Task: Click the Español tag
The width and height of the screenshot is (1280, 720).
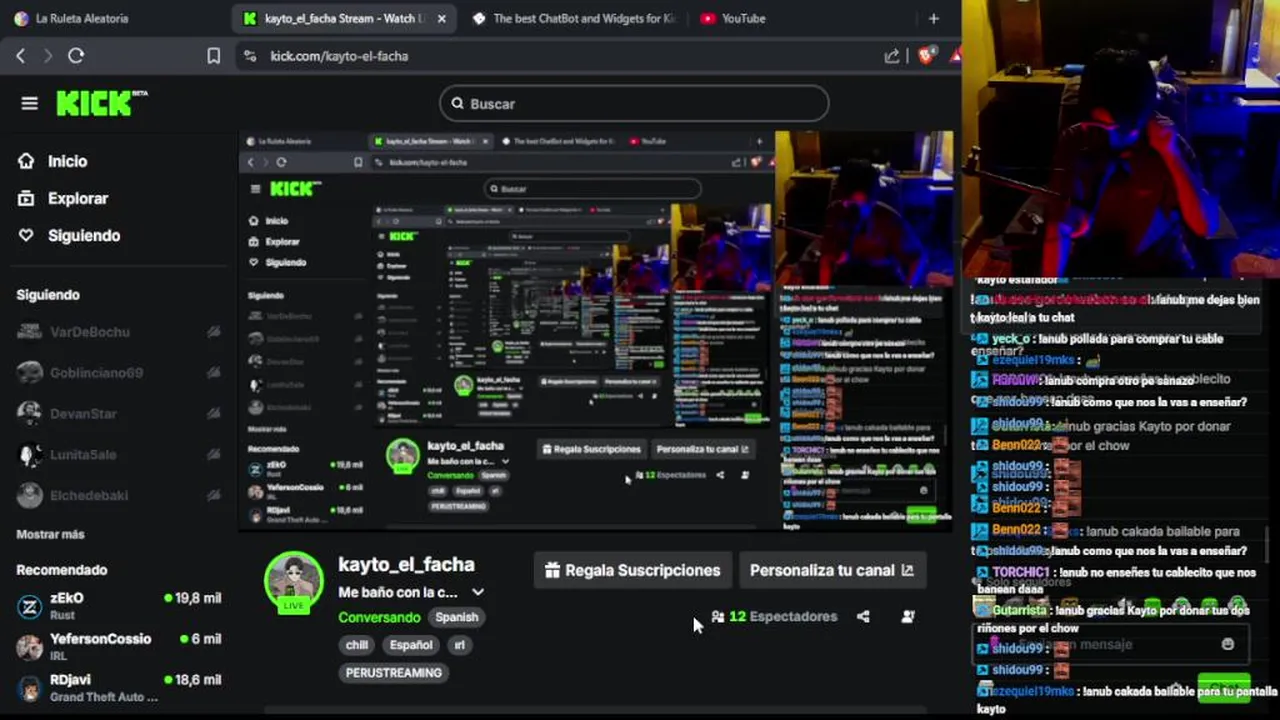Action: [410, 645]
